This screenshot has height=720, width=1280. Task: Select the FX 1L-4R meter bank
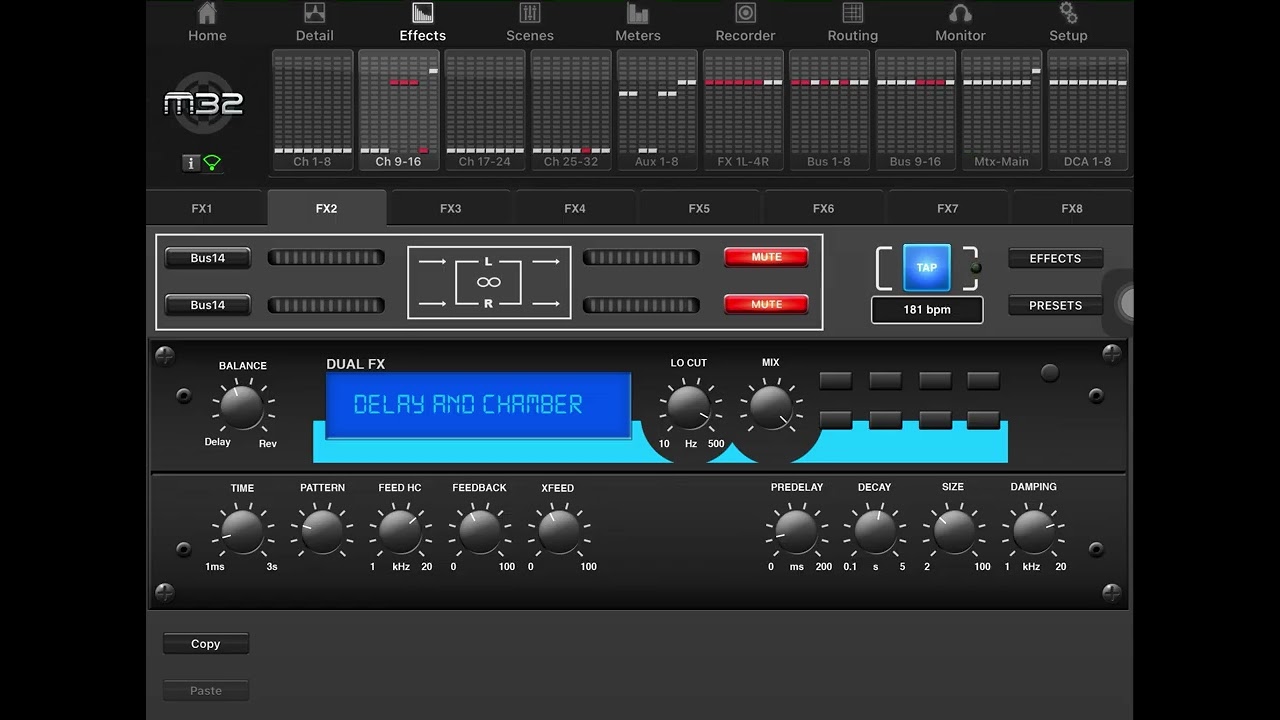743,110
